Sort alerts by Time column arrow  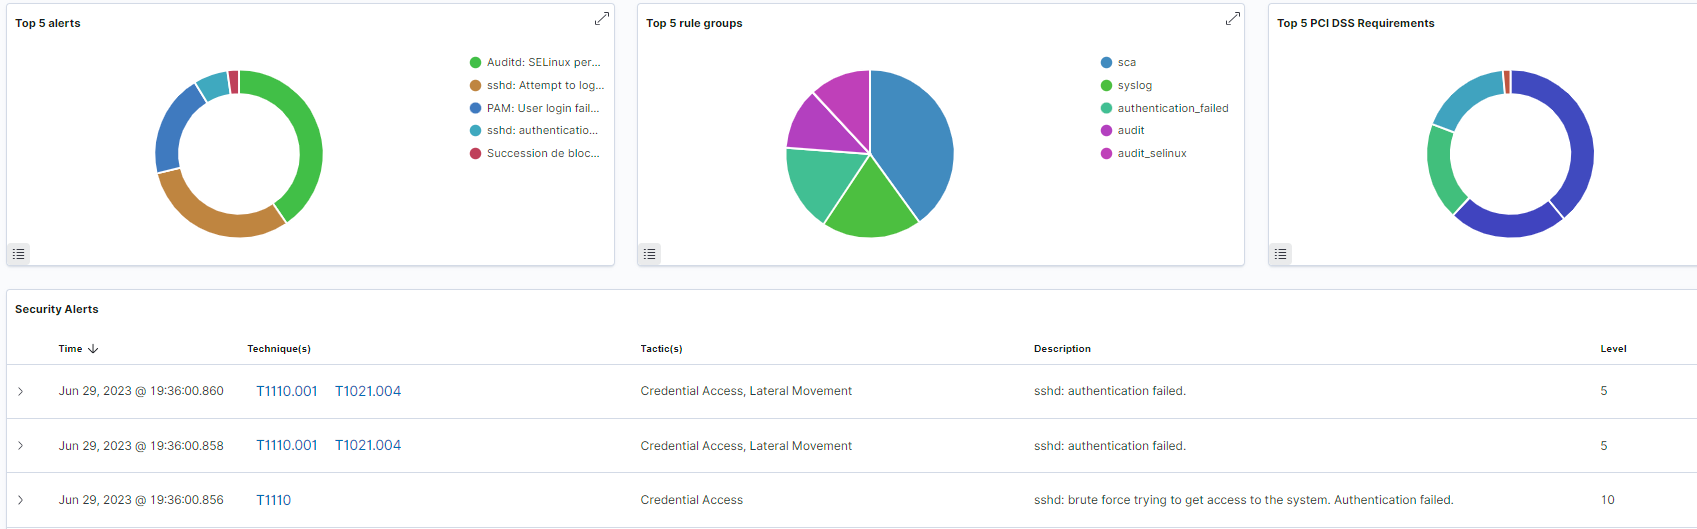tap(93, 349)
